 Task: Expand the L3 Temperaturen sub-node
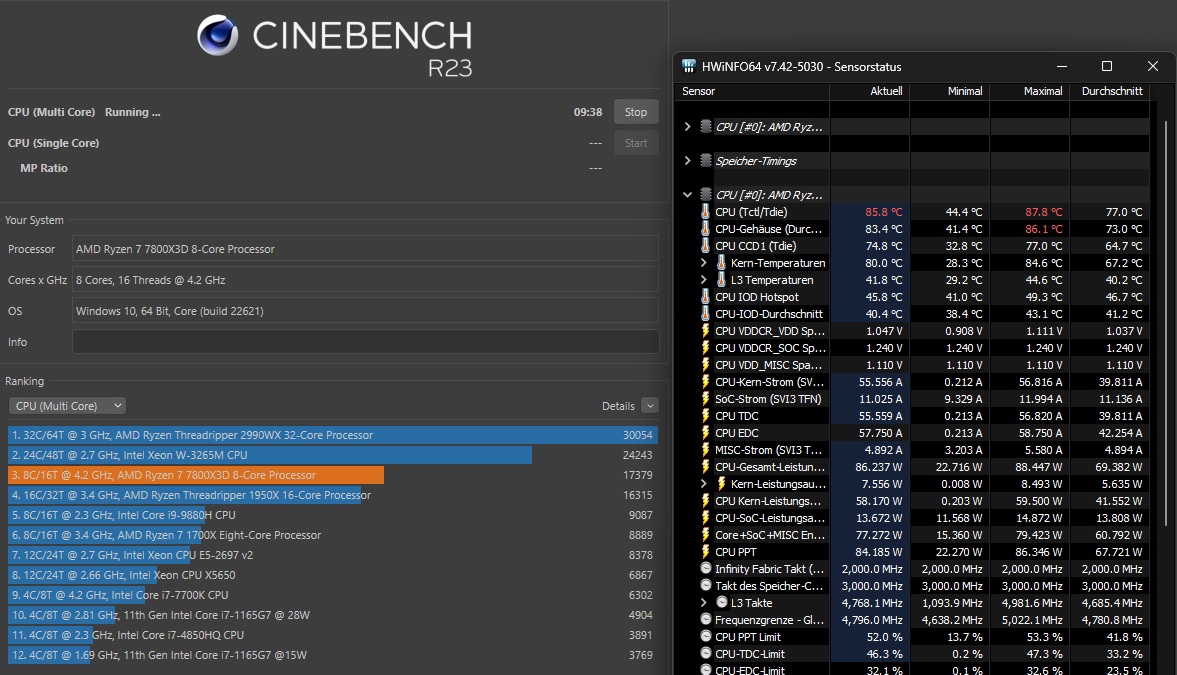[703, 279]
